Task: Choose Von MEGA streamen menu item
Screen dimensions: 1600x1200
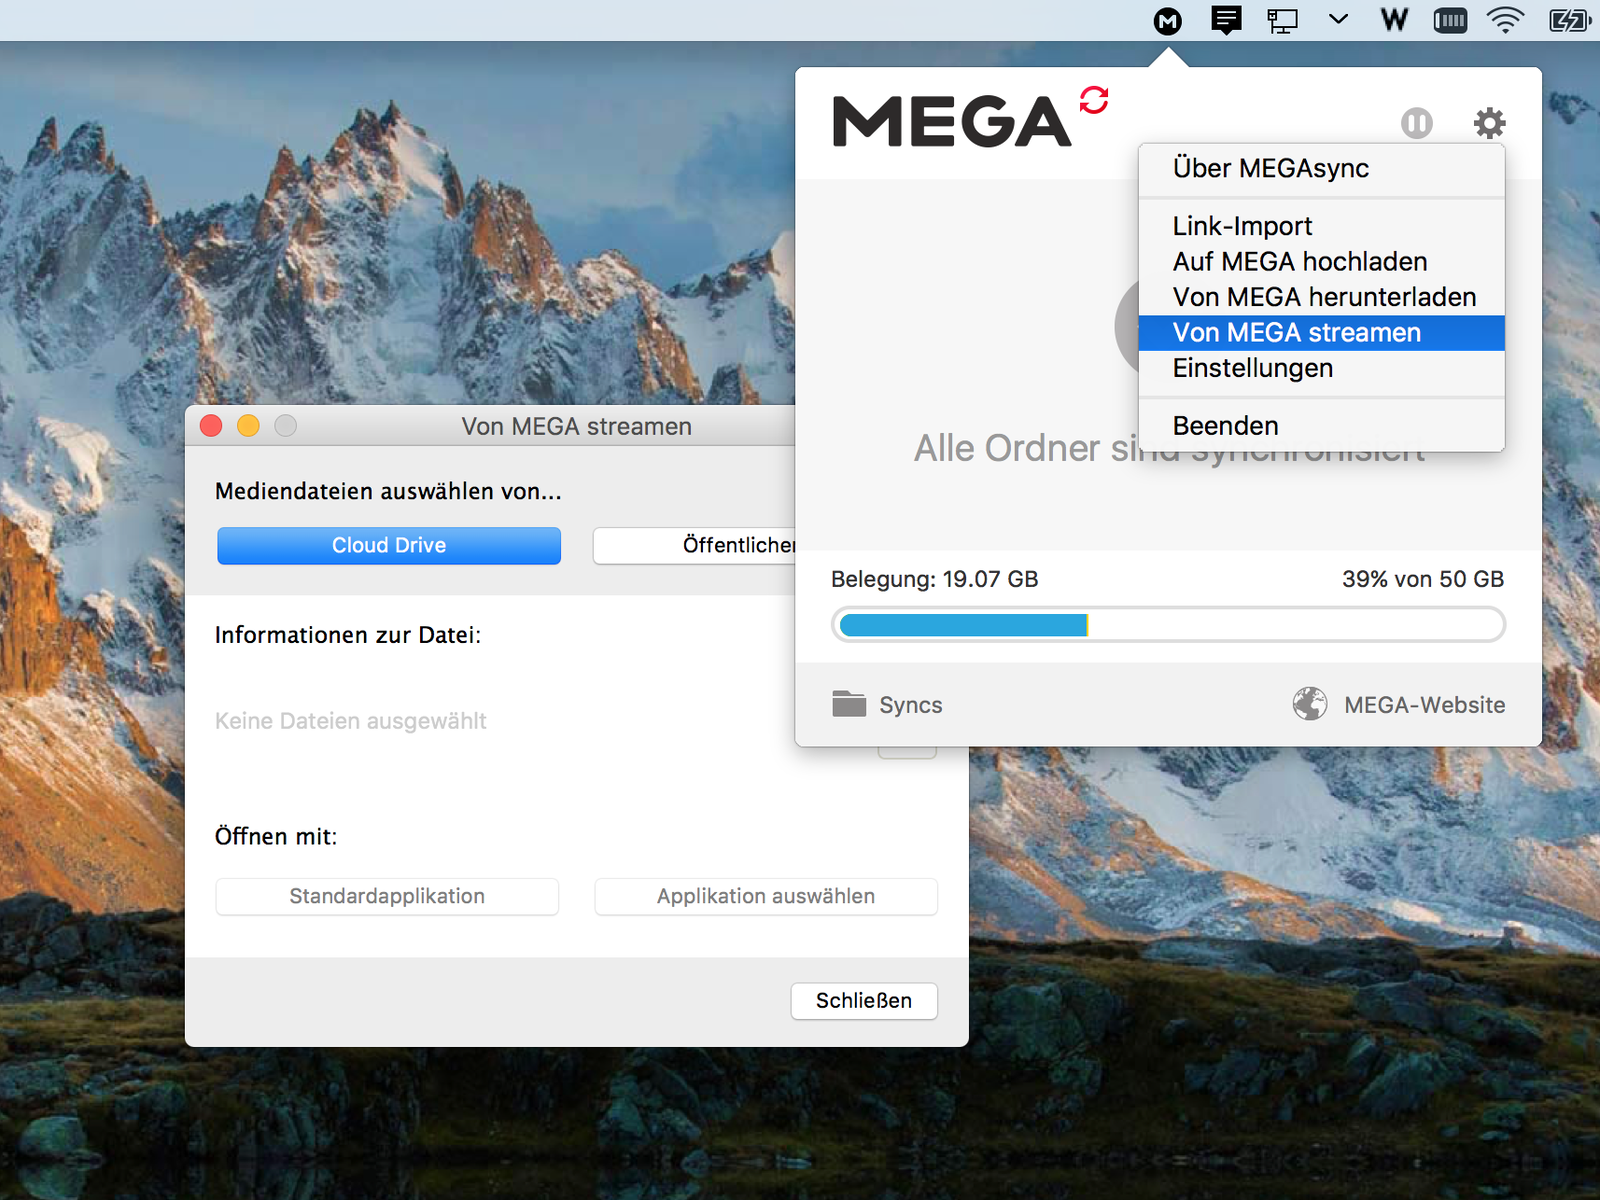Action: point(1321,333)
